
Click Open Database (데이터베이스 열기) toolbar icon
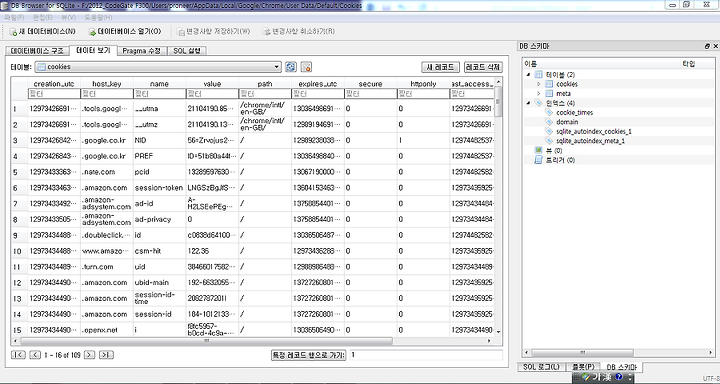(92, 32)
